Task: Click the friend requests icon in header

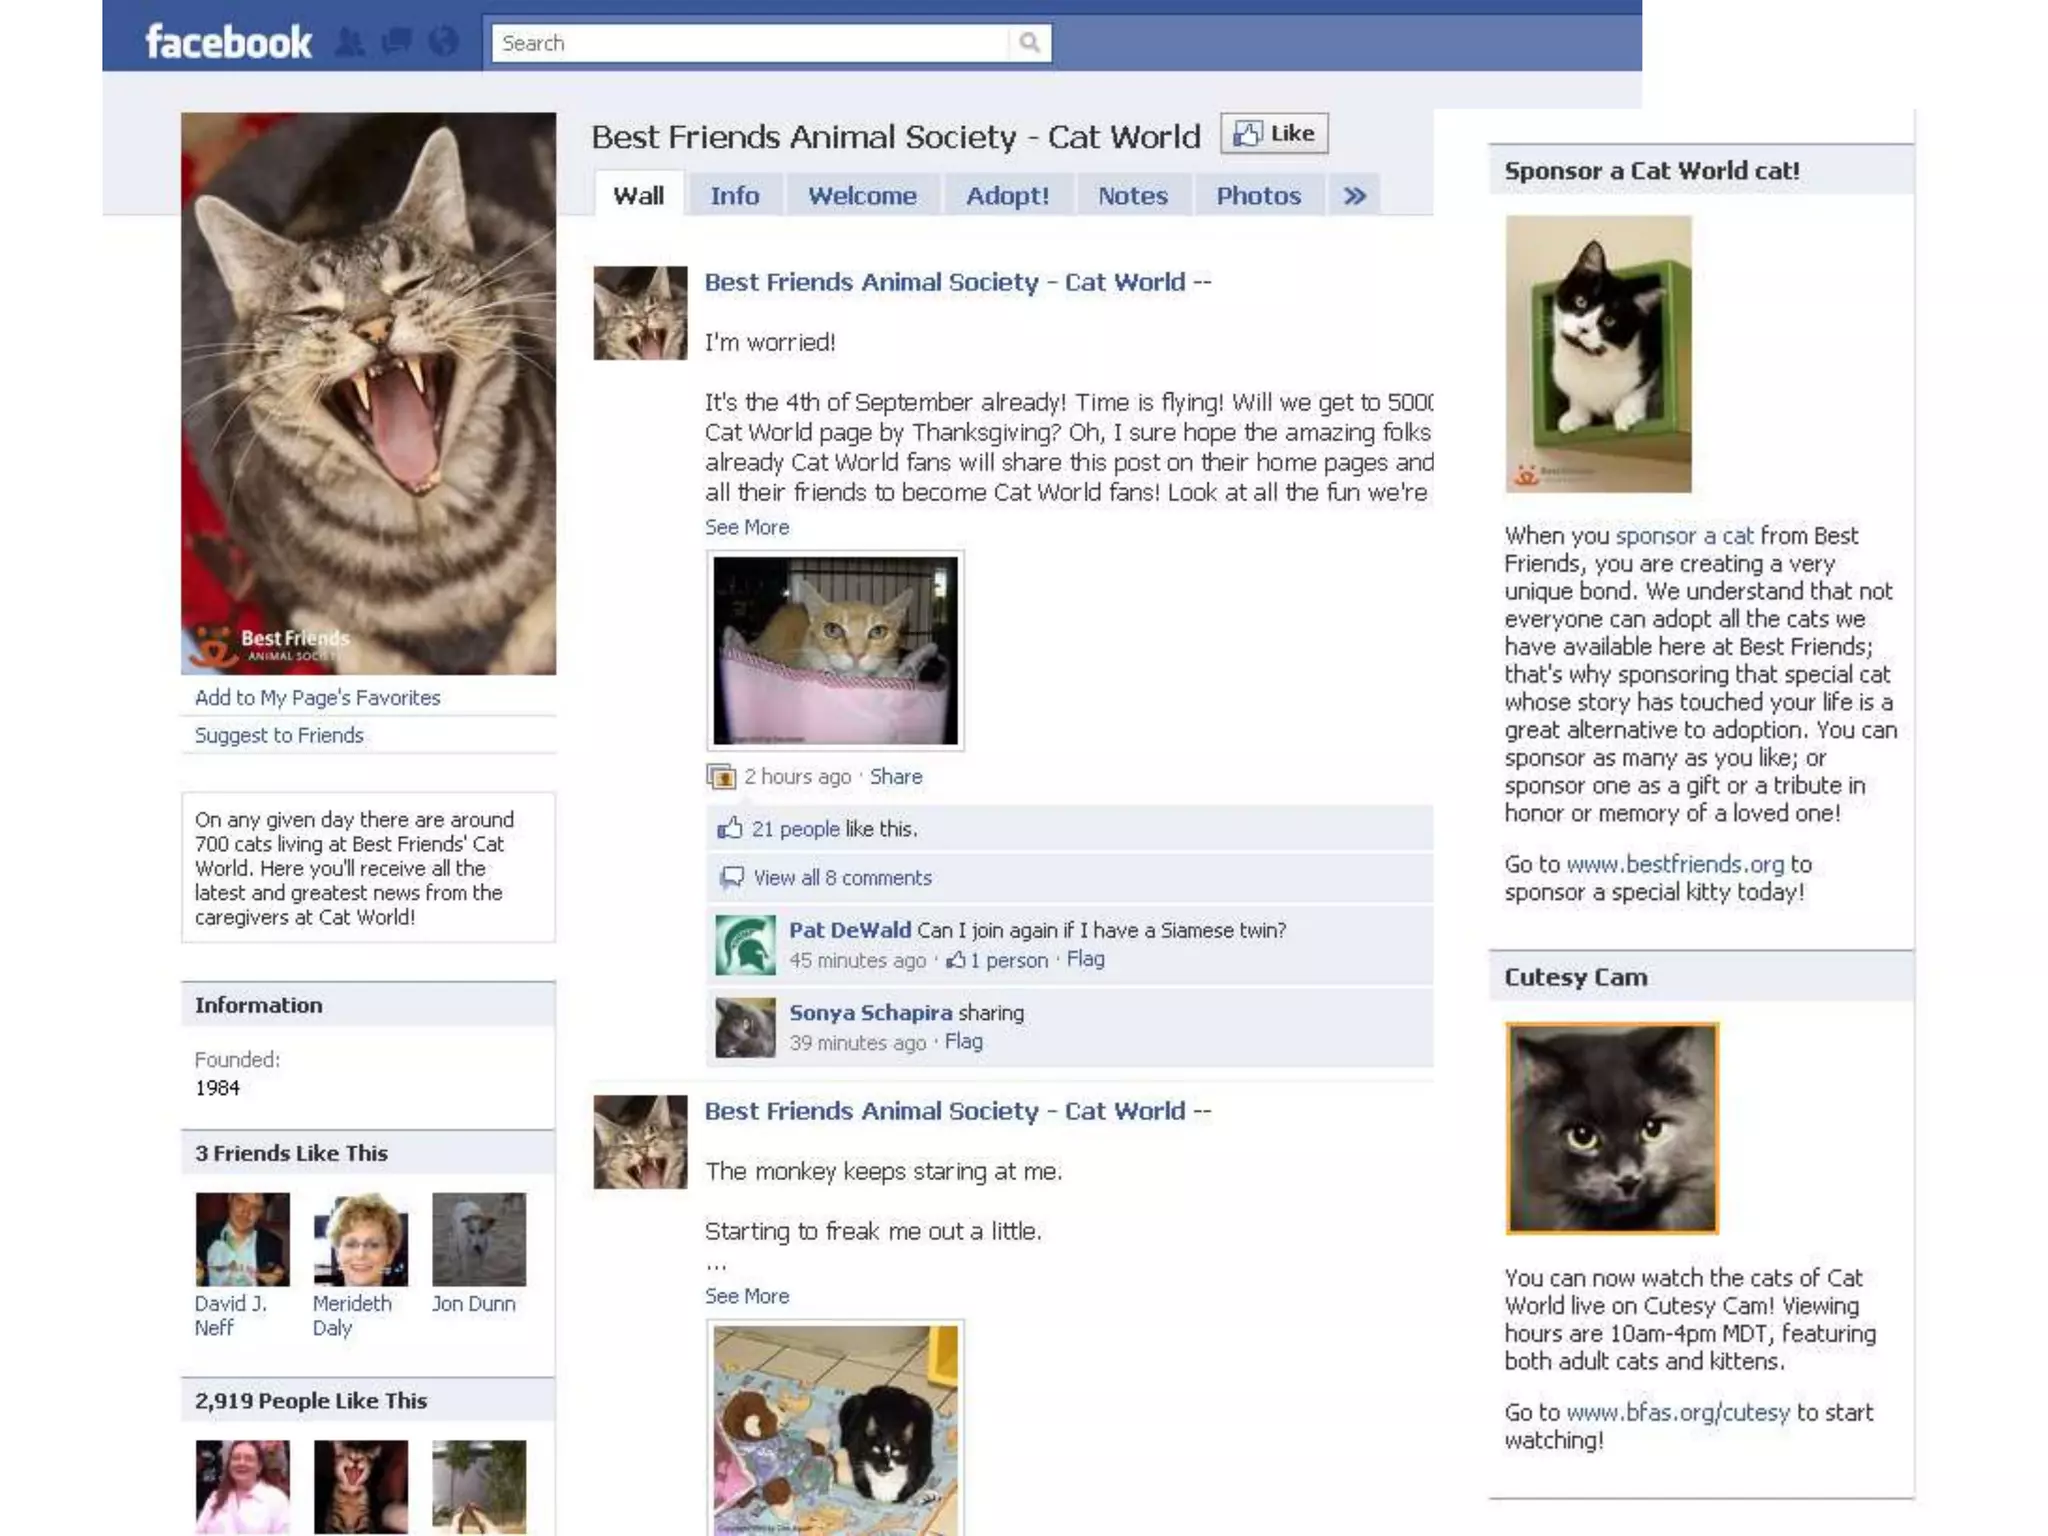Action: [350, 42]
